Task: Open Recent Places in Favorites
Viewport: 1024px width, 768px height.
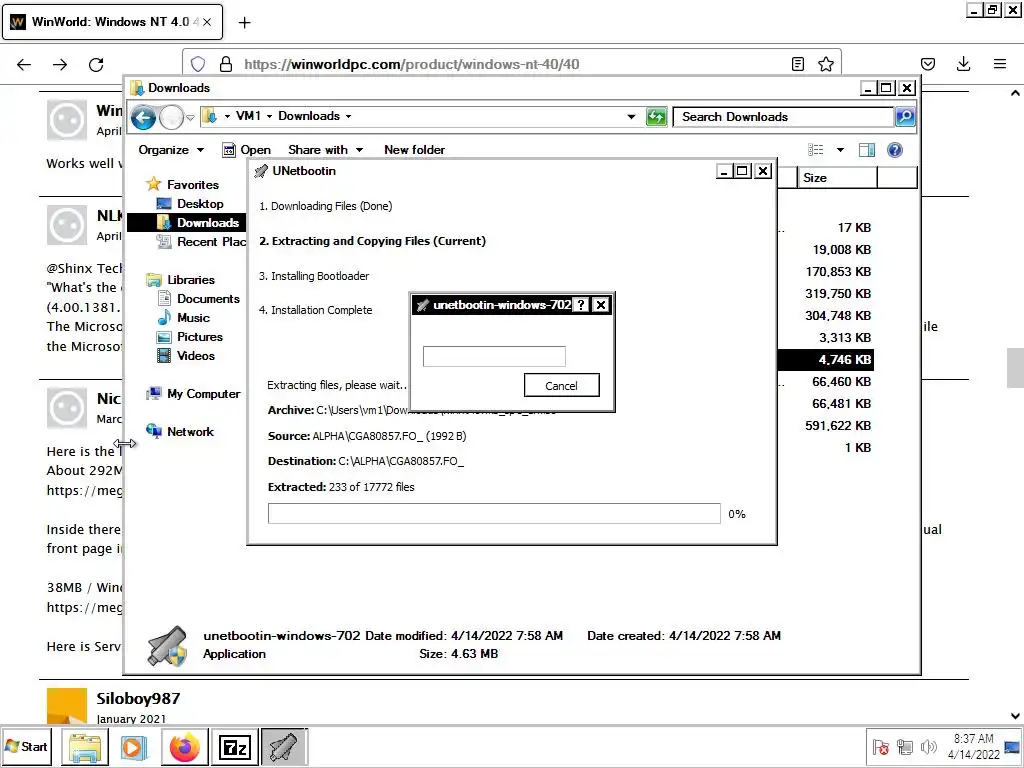Action: pyautogui.click(x=201, y=242)
